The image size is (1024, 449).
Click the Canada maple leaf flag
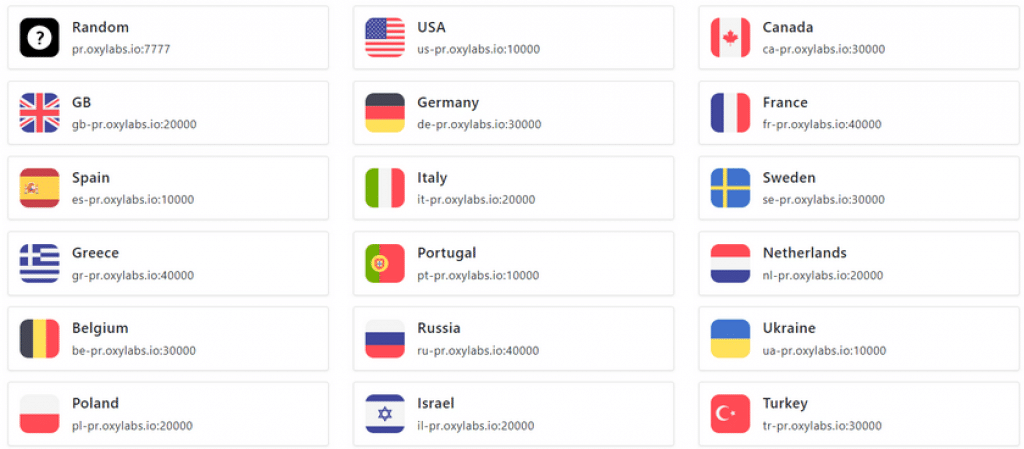coord(730,38)
